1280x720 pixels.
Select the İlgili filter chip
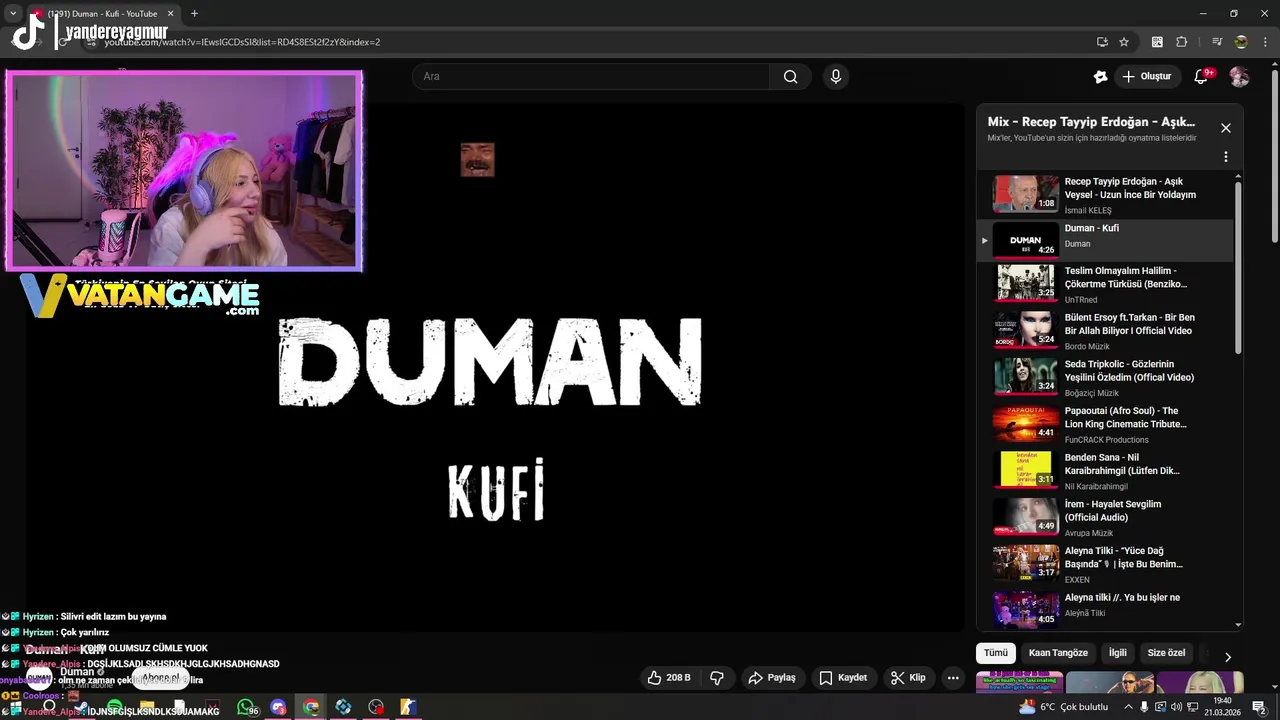[1117, 653]
